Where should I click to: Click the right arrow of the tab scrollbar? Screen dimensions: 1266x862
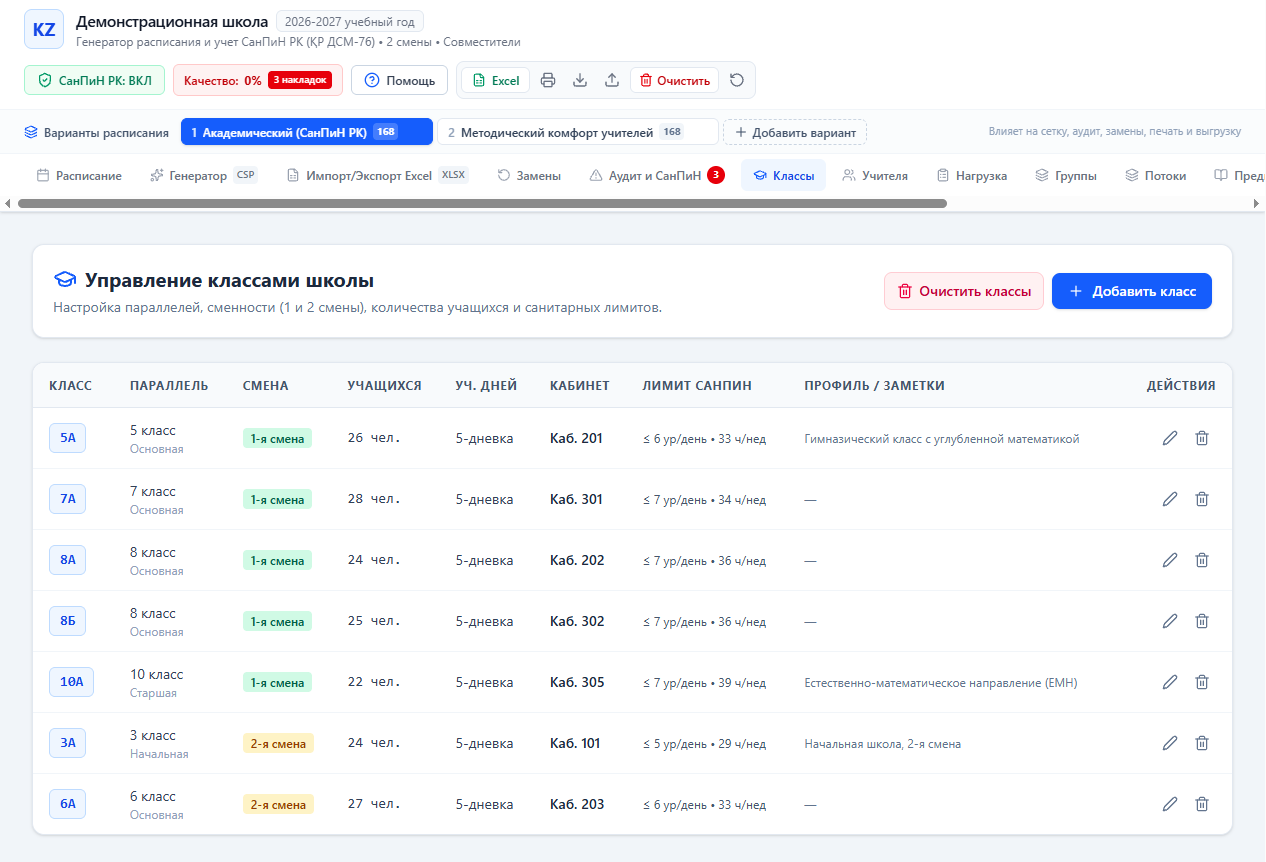tap(1257, 203)
